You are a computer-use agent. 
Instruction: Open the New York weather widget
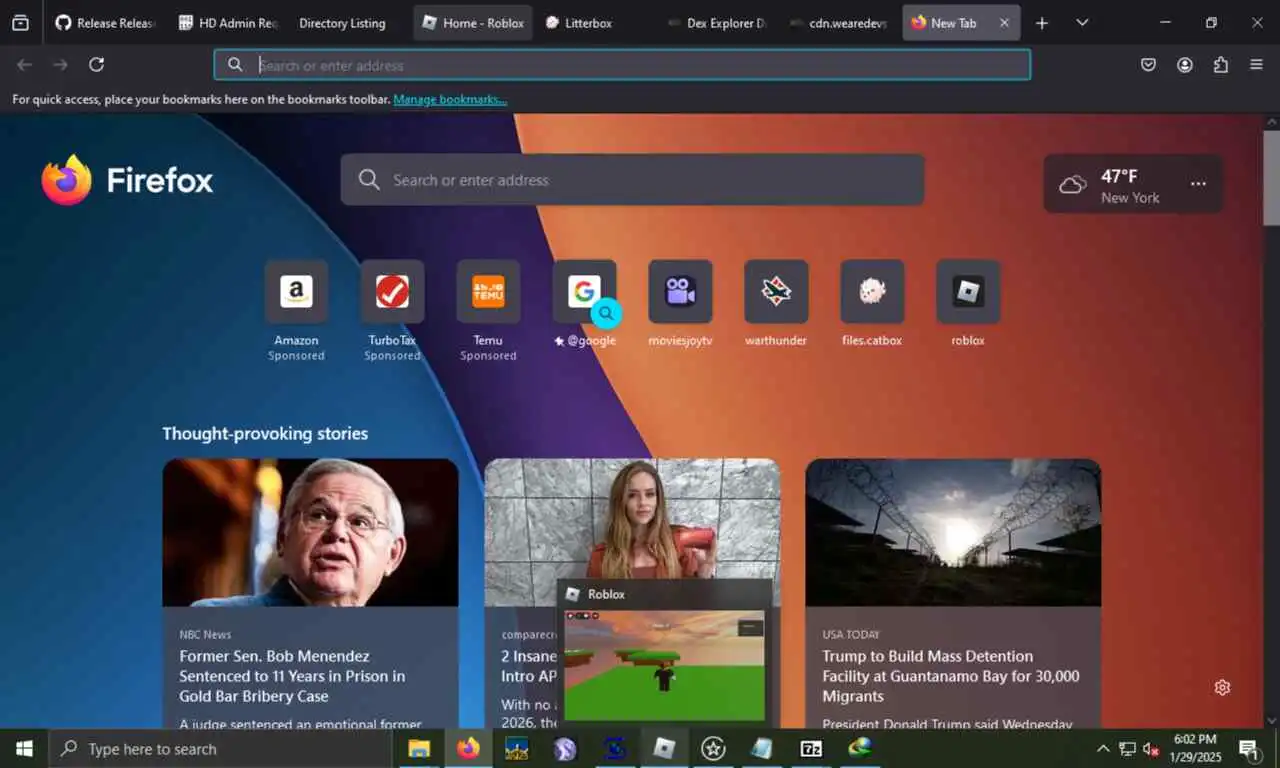[1133, 184]
